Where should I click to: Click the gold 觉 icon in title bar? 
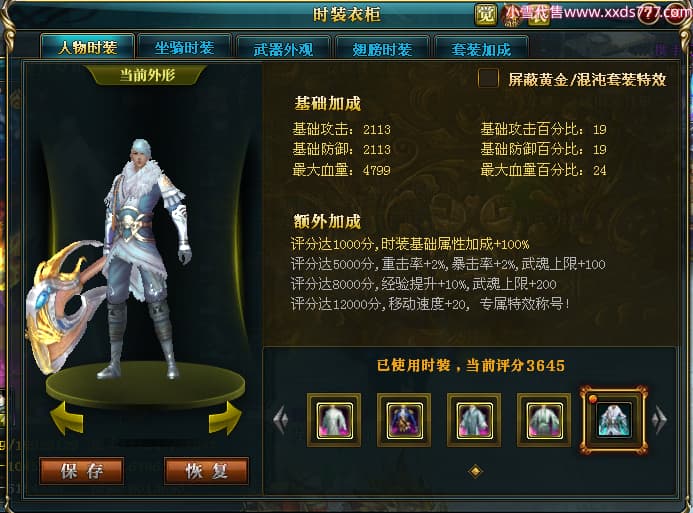point(485,14)
